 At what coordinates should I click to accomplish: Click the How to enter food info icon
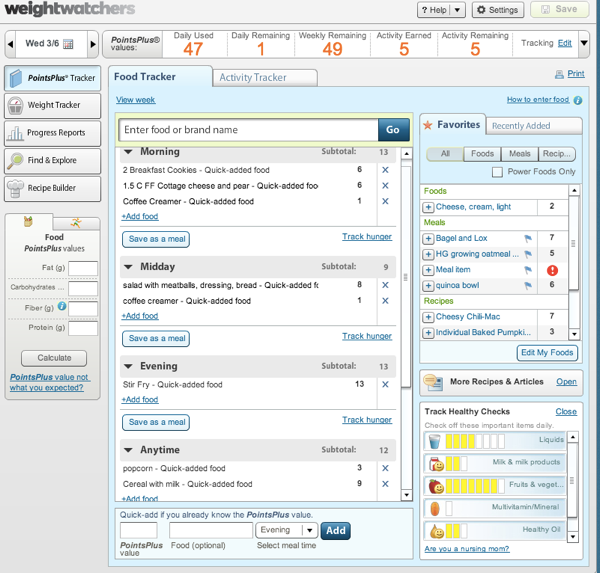point(578,100)
